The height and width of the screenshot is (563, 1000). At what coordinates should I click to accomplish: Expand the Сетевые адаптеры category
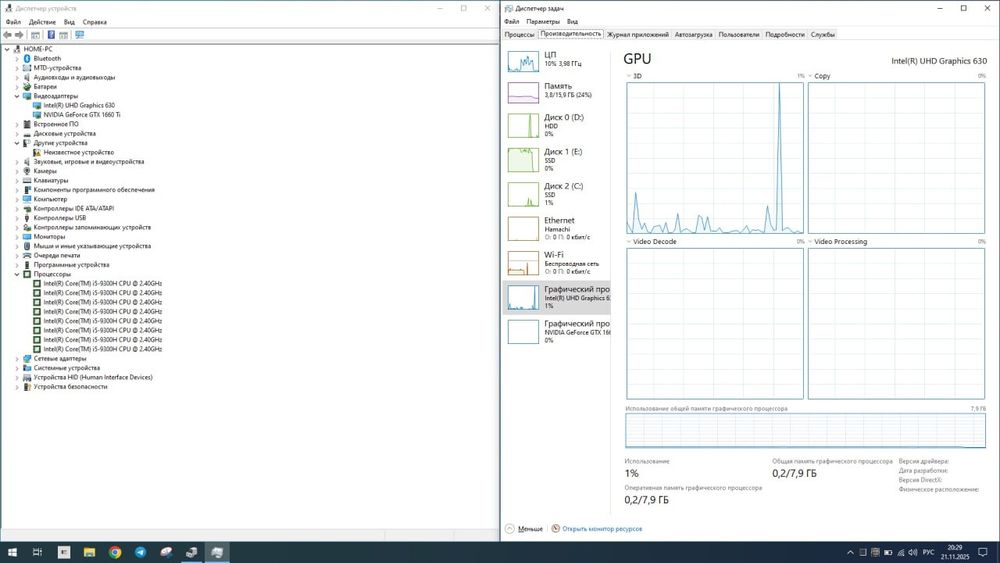[x=17, y=359]
